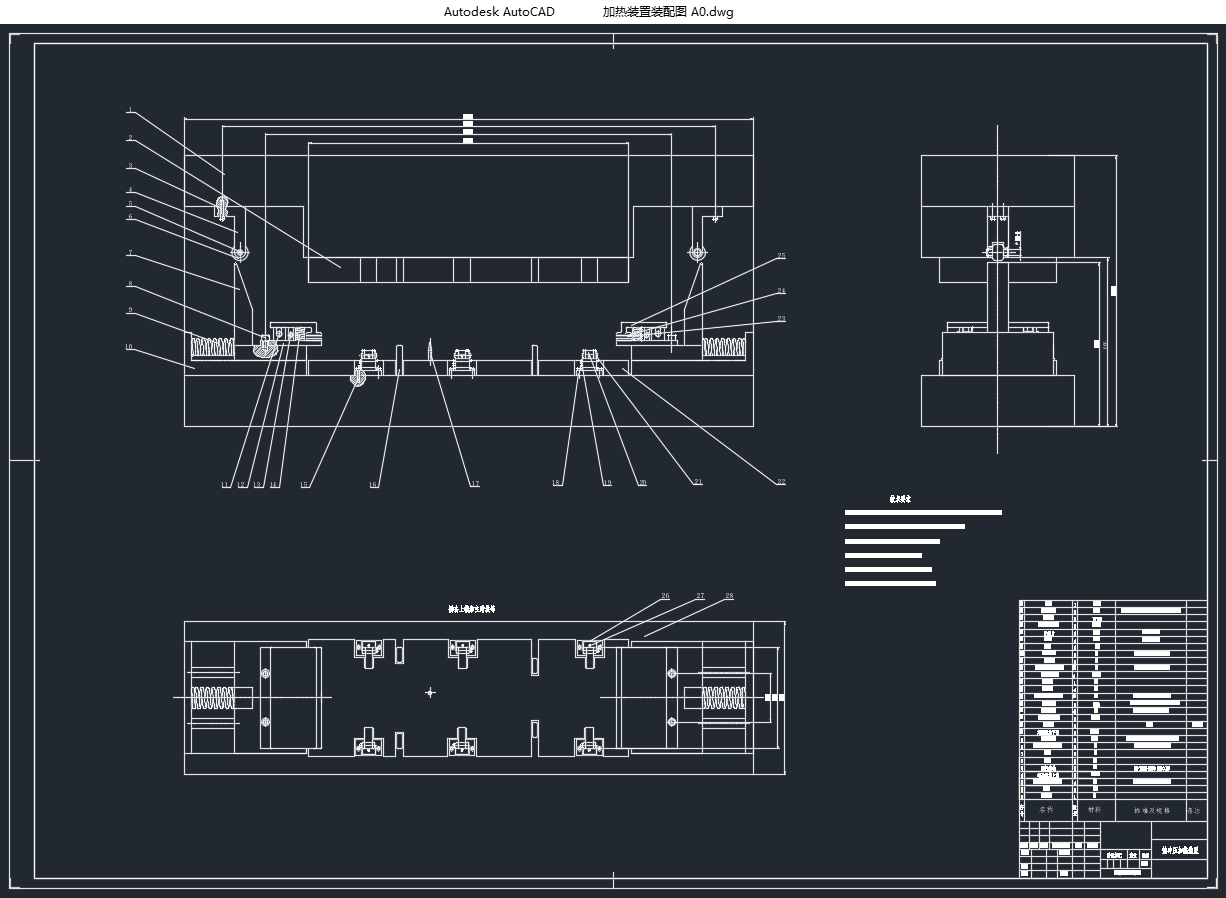Select the right coil spring in front view

coord(725,347)
